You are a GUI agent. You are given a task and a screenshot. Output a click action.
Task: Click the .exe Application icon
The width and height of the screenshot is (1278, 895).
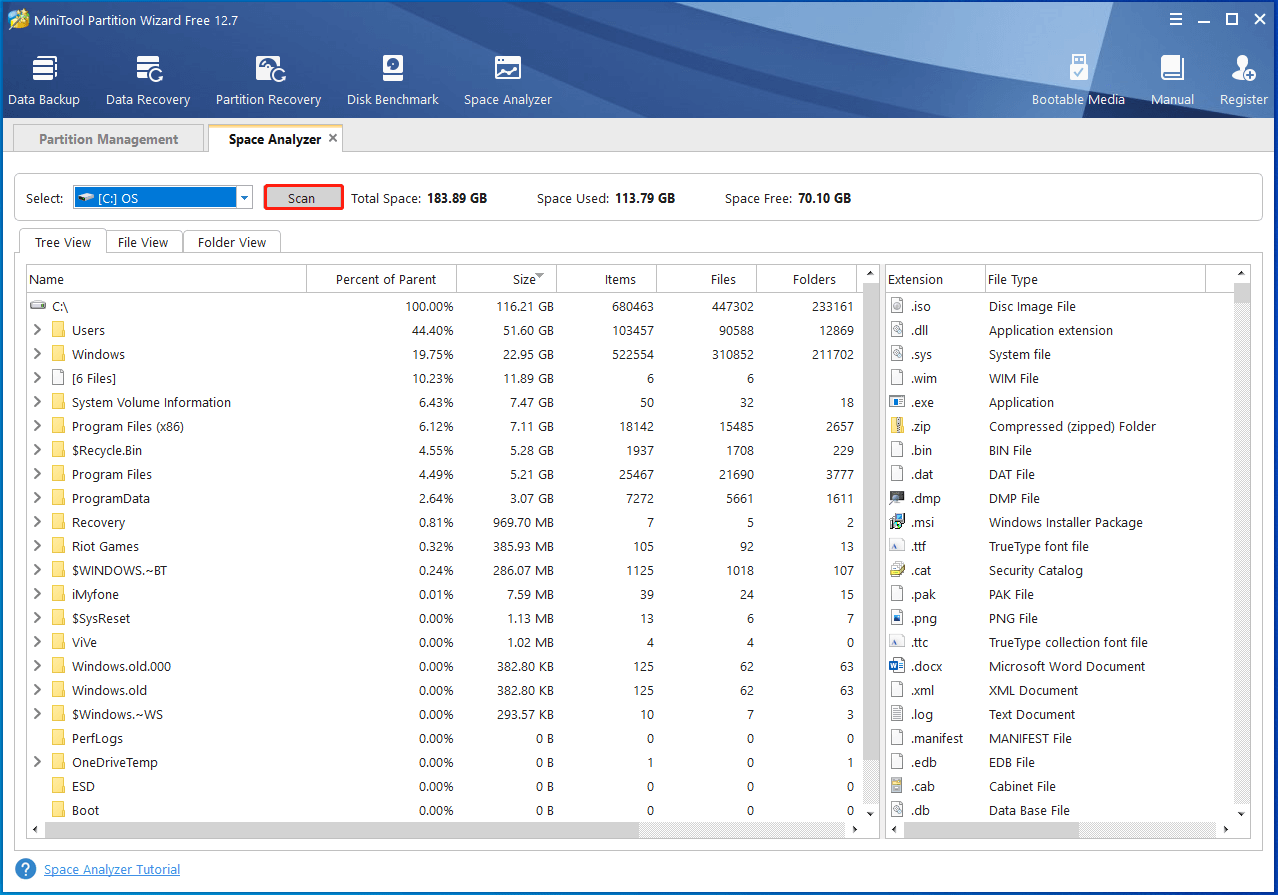(x=897, y=402)
